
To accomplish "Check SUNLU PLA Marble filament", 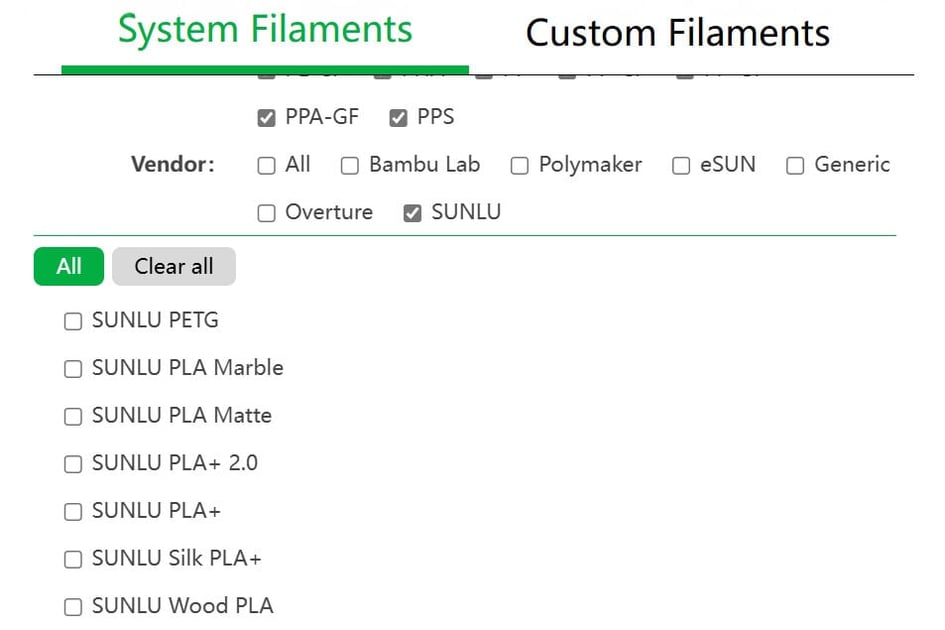I will tap(73, 369).
